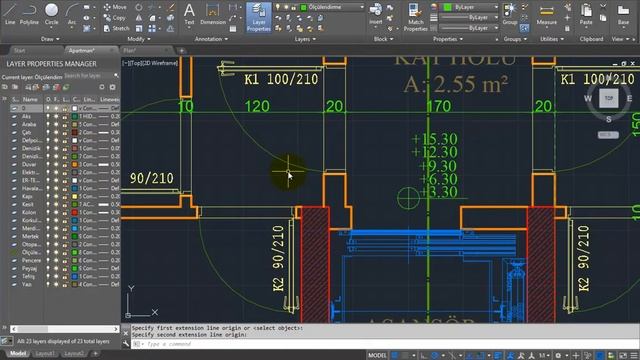Select the Layout2 tab
640x360 pixels.
point(74,353)
